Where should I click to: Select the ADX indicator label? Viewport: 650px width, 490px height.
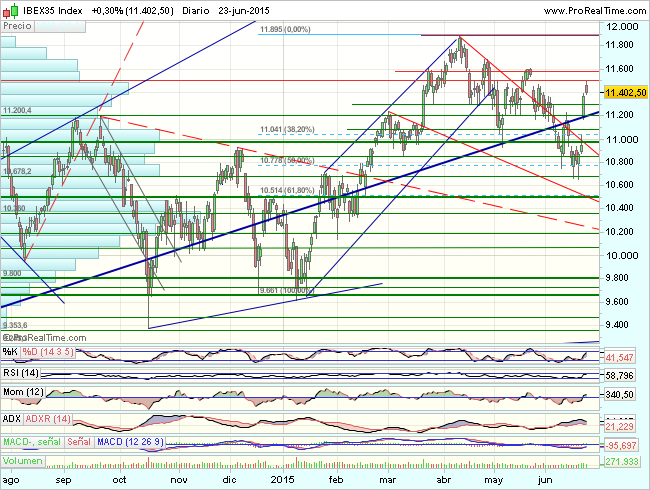point(12,417)
